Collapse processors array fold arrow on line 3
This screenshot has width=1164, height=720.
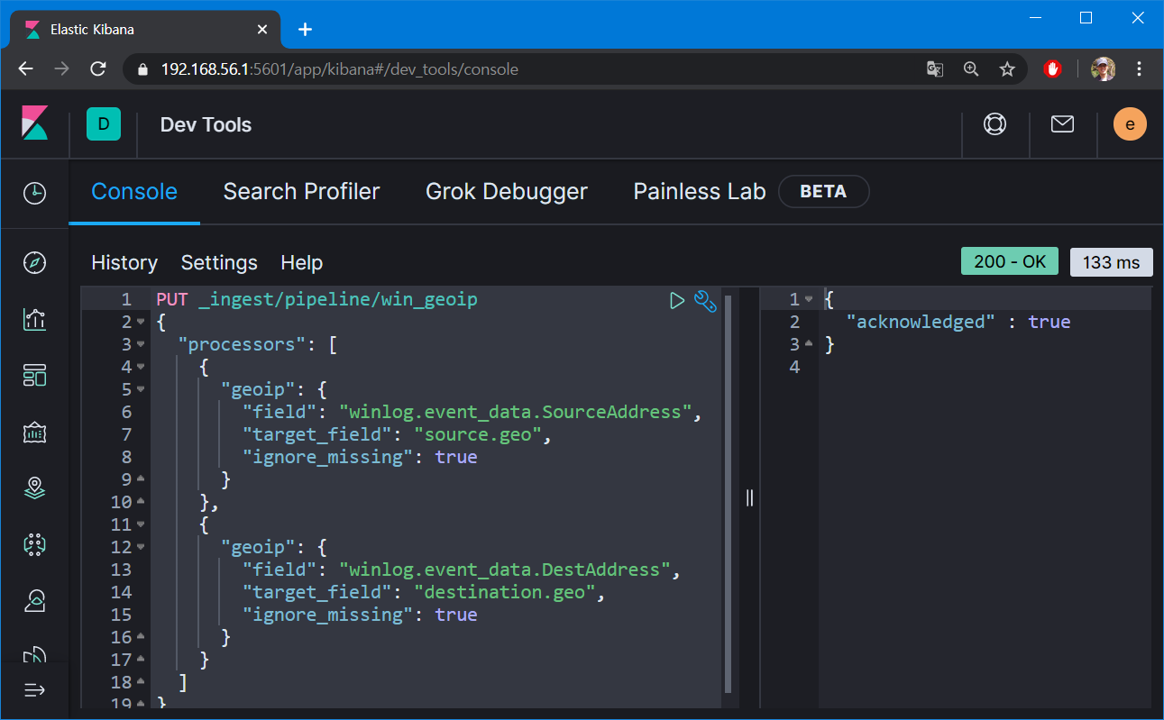(x=140, y=344)
